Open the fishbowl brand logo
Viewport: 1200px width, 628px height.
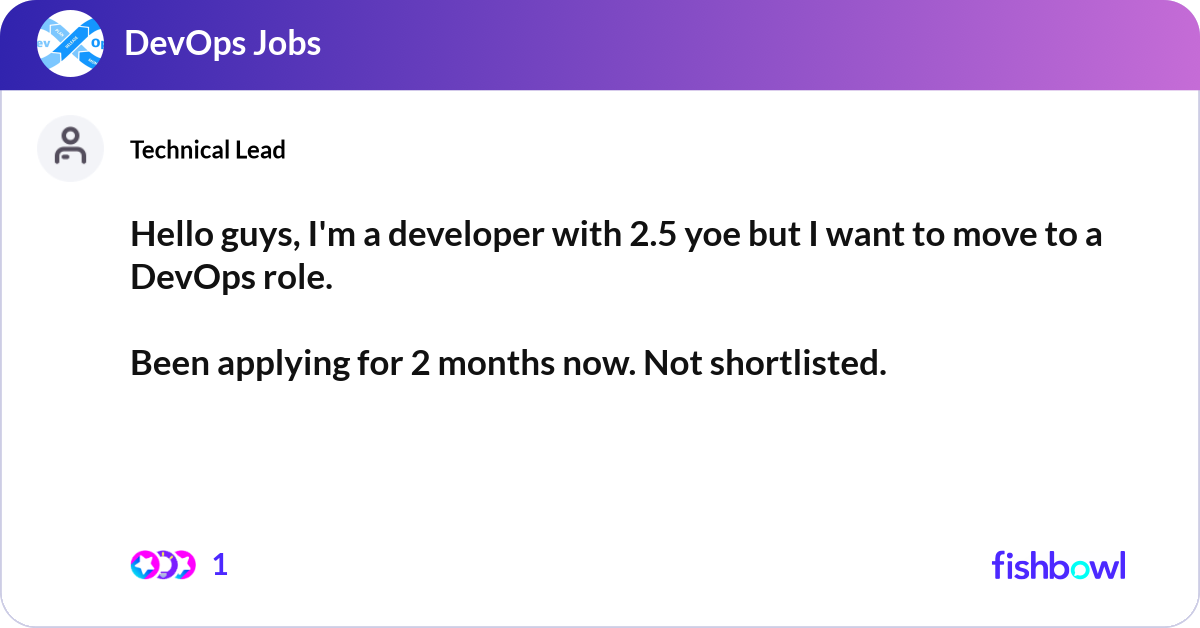1059,565
